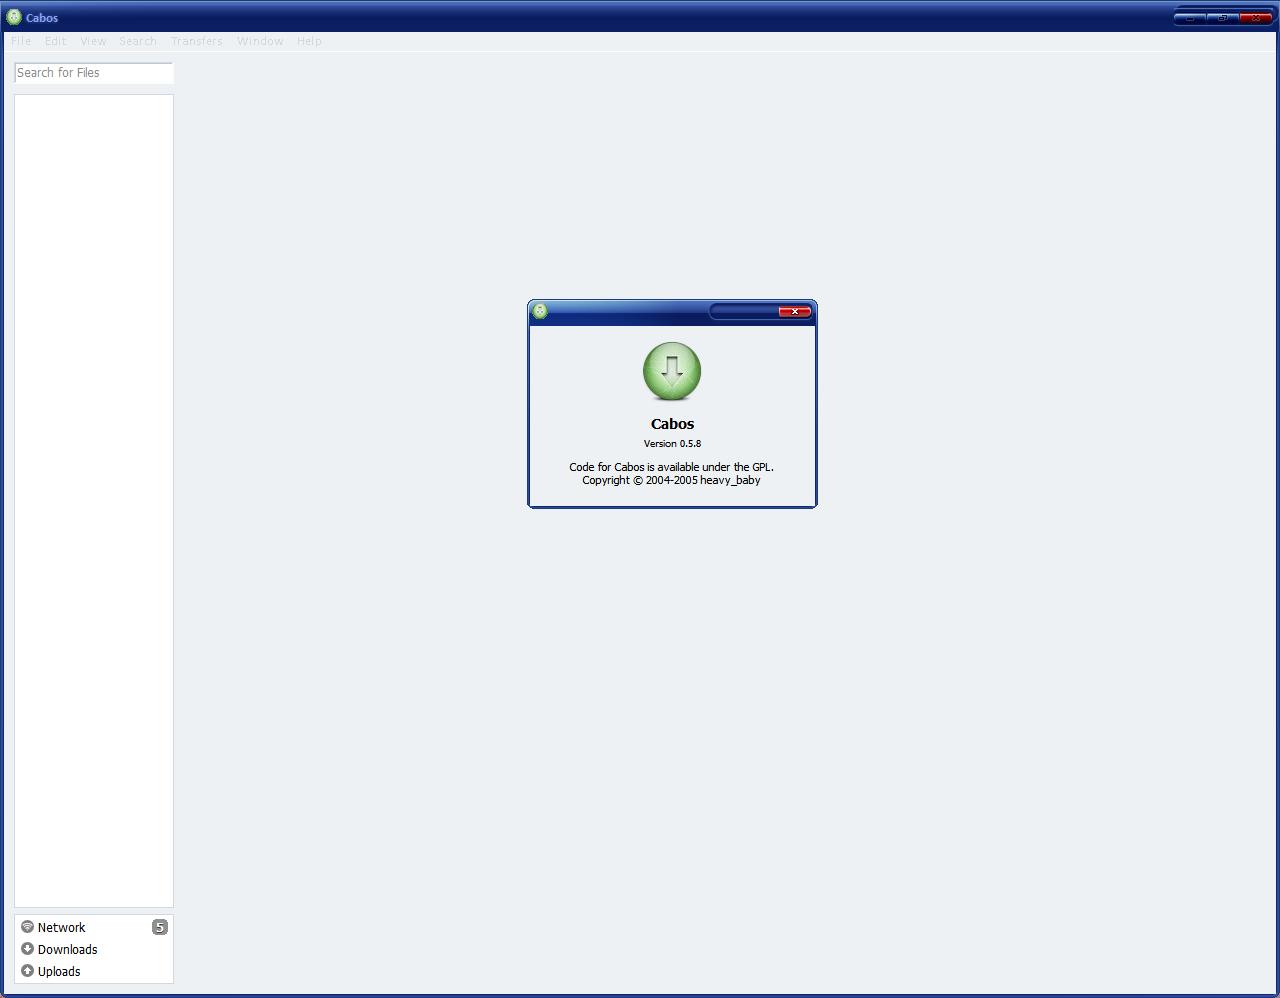Open the Search menu
1280x998 pixels.
click(138, 41)
